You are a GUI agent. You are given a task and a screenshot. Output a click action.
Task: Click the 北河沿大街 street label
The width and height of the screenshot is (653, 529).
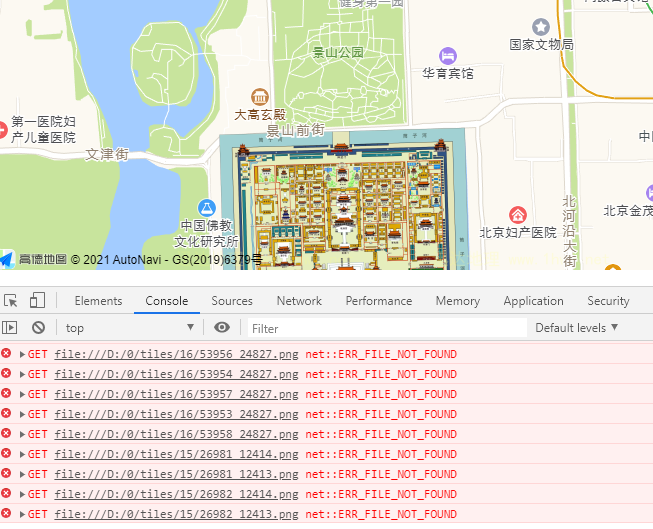569,231
